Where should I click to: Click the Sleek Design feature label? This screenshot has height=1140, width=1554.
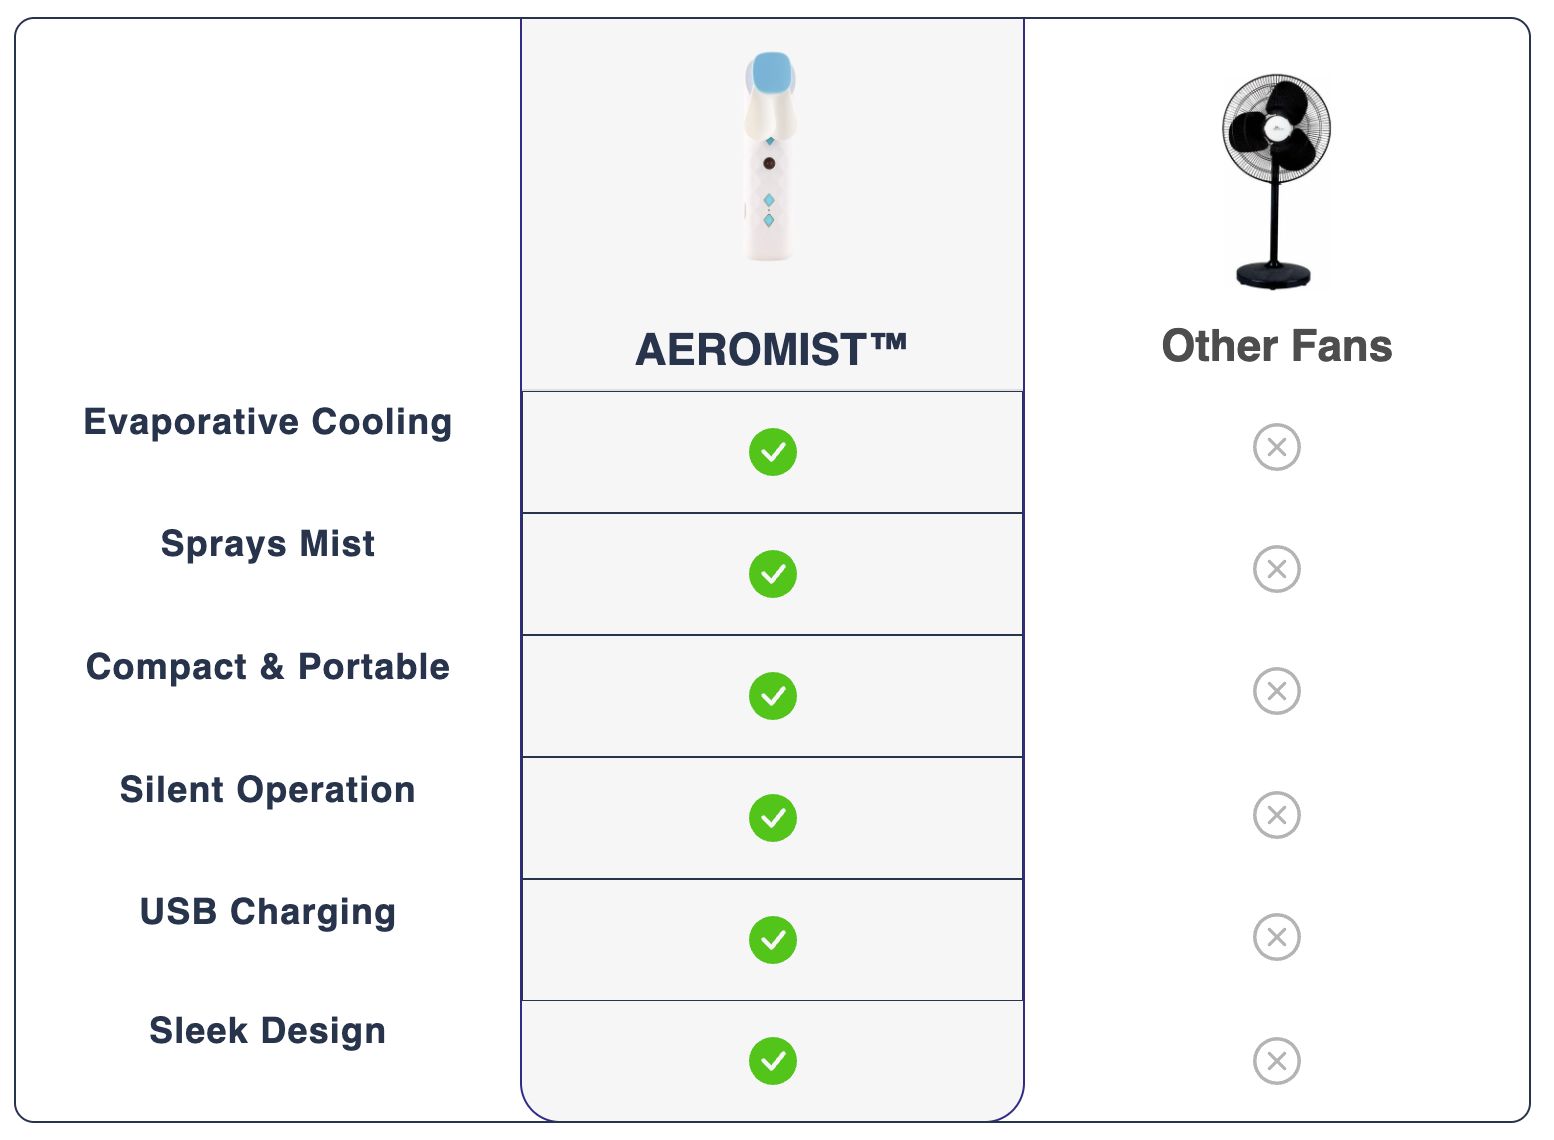[268, 1031]
